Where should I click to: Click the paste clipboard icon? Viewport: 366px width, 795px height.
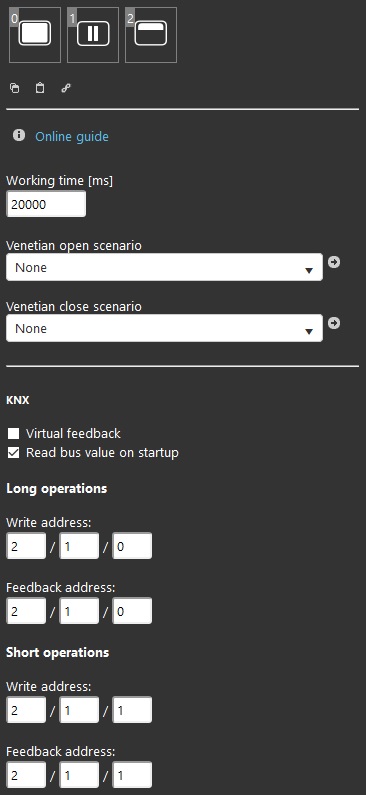(x=40, y=88)
